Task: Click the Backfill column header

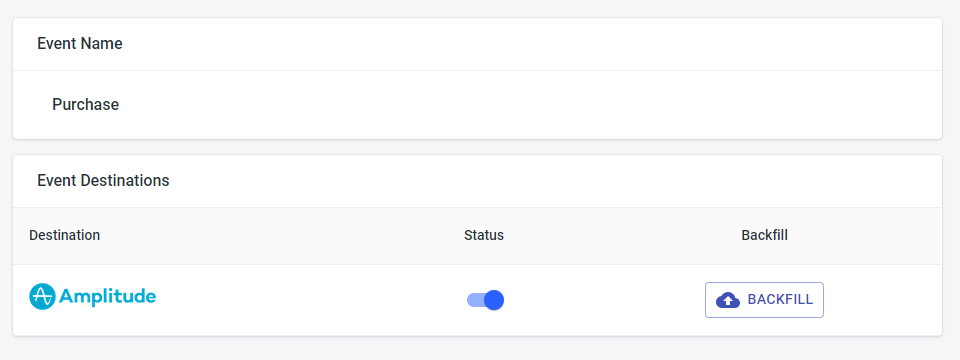Action: (x=764, y=235)
